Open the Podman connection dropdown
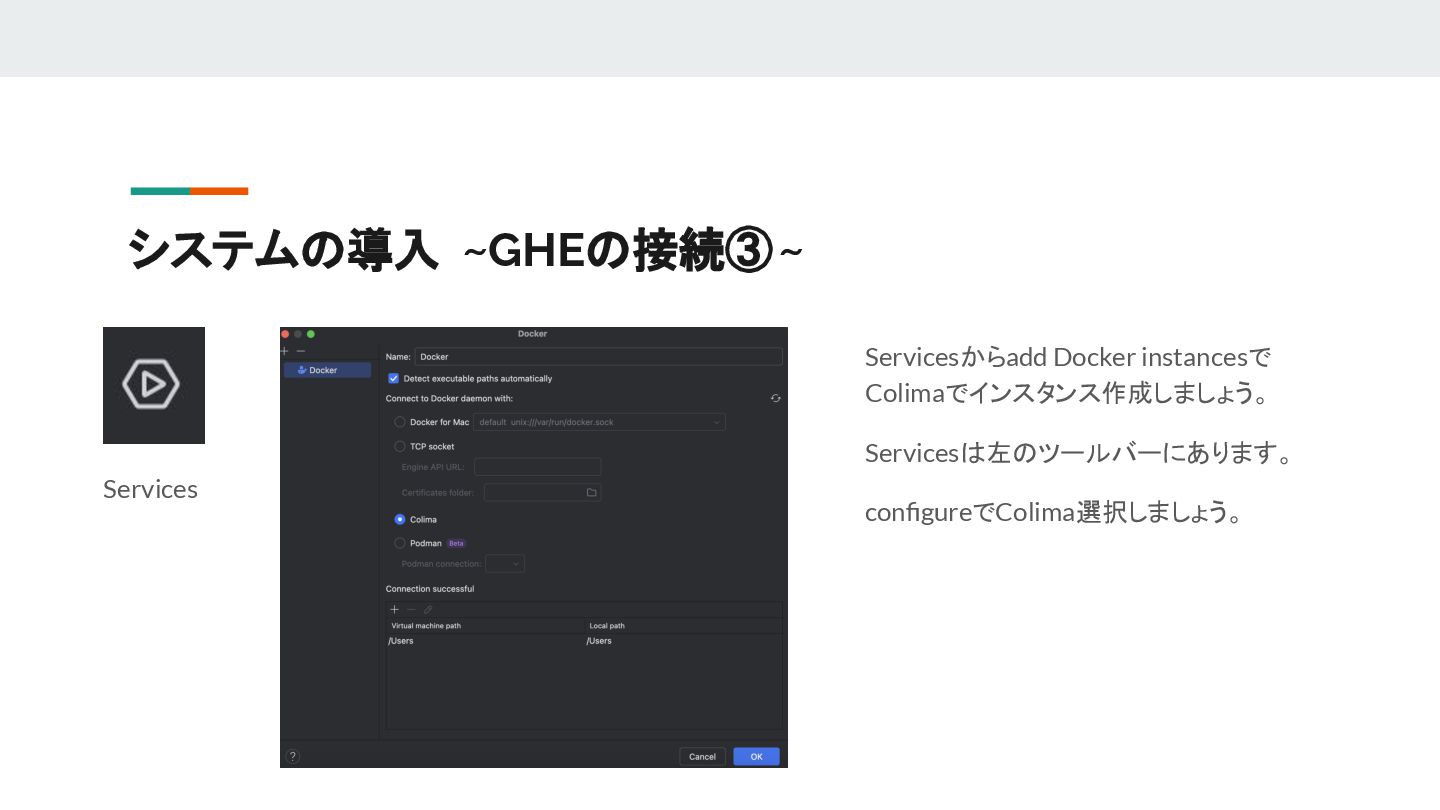 pyautogui.click(x=505, y=564)
